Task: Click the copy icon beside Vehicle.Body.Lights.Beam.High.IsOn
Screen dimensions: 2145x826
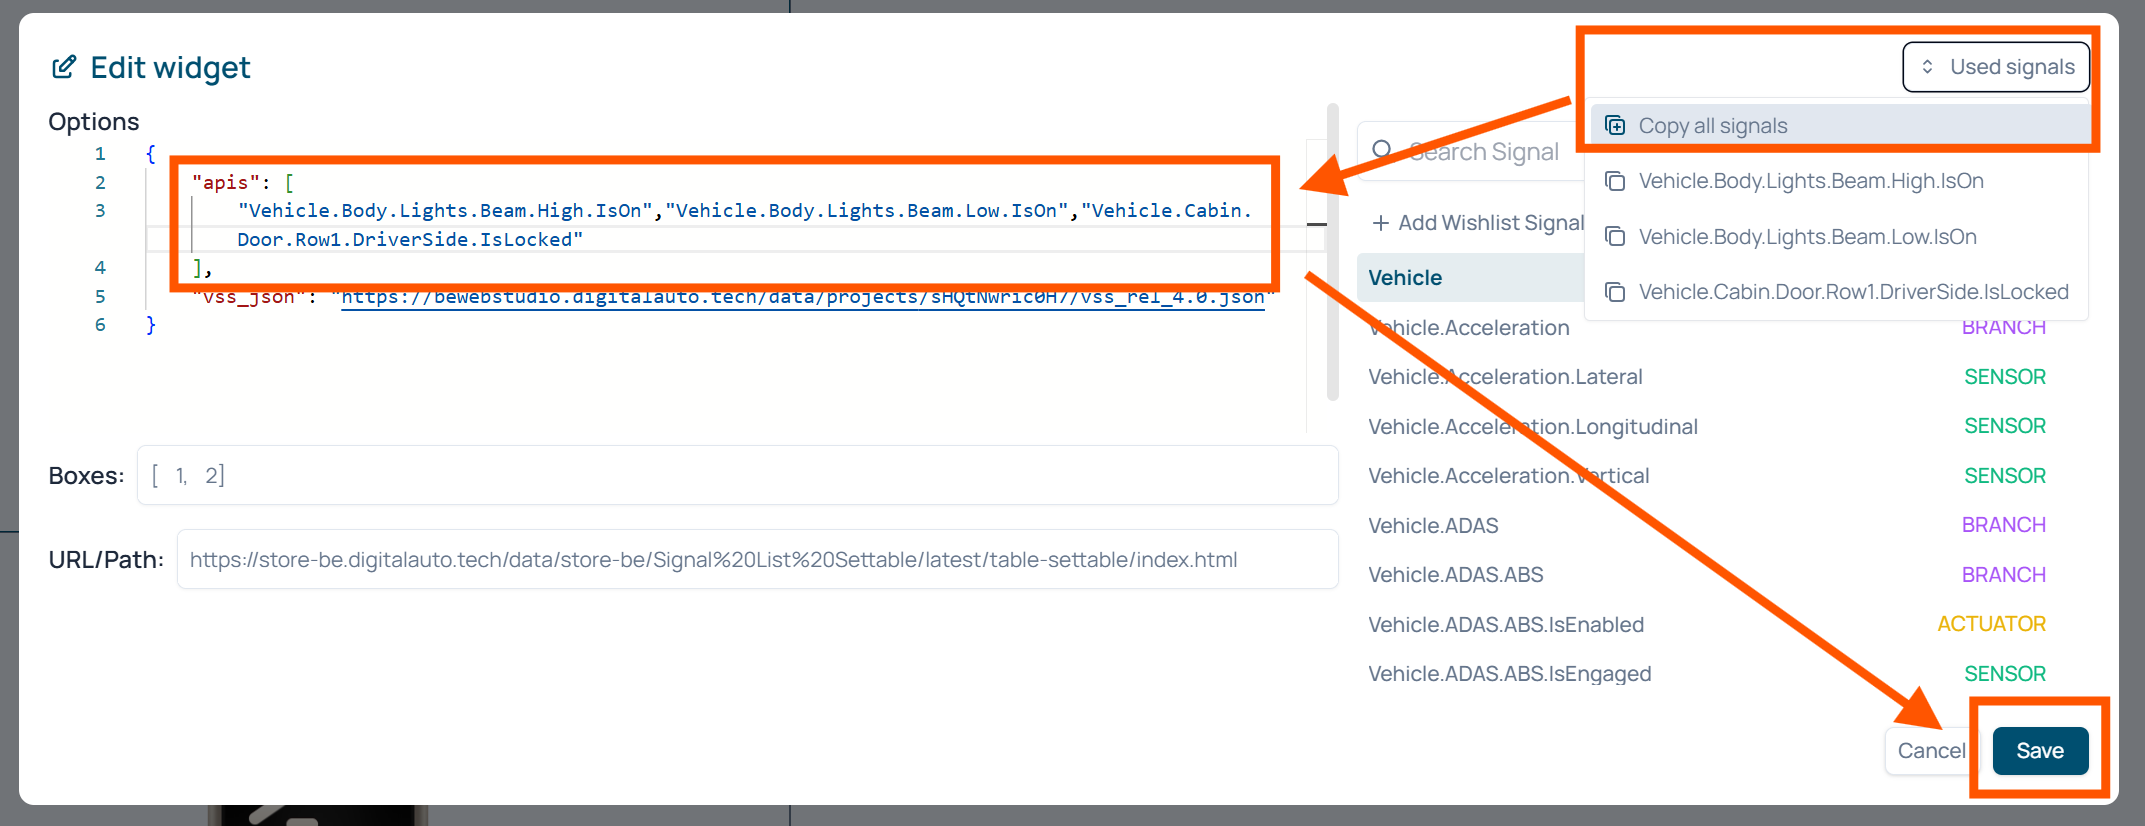Action: point(1614,181)
